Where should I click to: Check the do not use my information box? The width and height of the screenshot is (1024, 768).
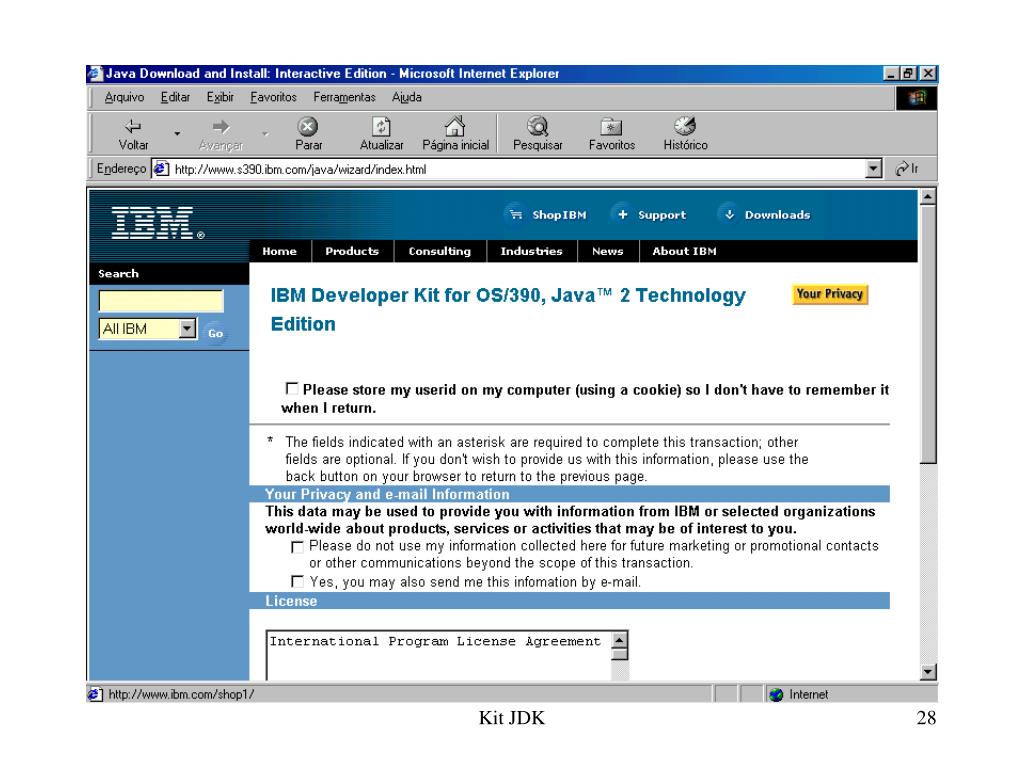tap(297, 547)
